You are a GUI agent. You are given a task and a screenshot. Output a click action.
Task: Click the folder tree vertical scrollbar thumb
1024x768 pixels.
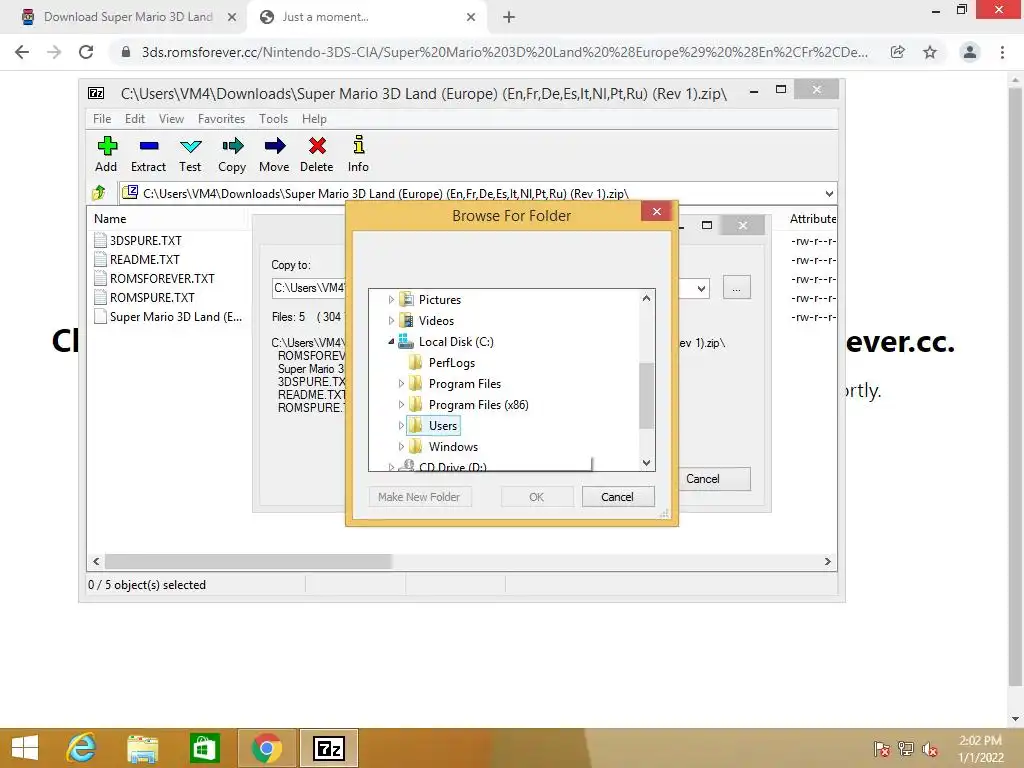point(646,396)
